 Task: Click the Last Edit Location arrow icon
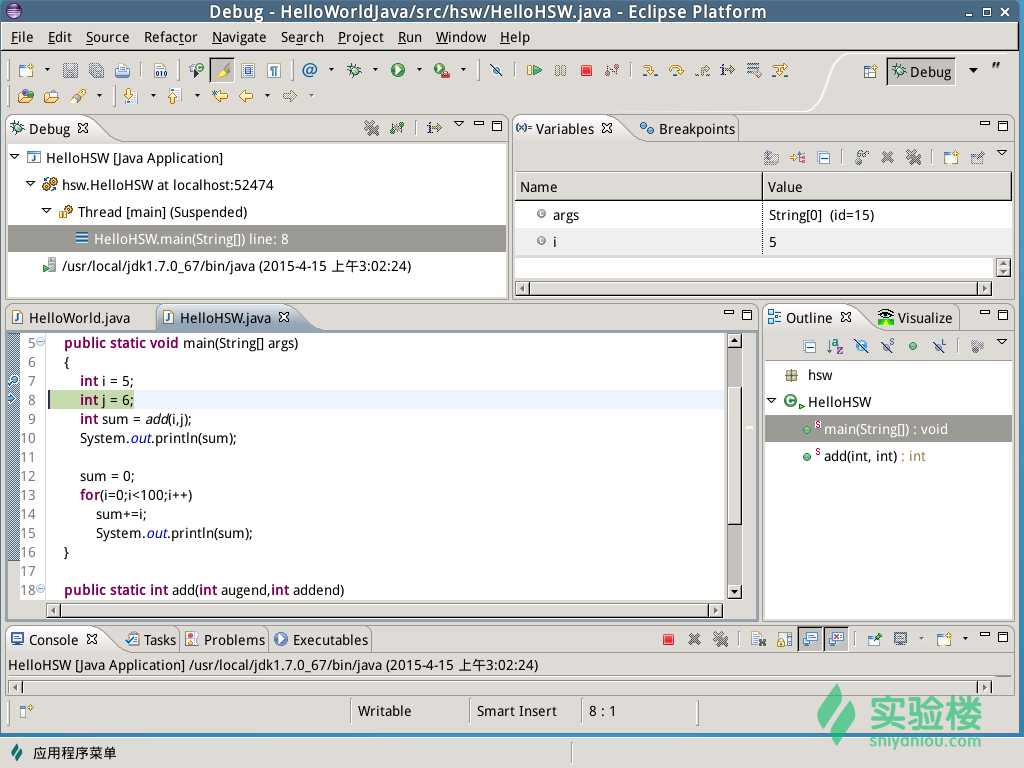click(x=220, y=97)
